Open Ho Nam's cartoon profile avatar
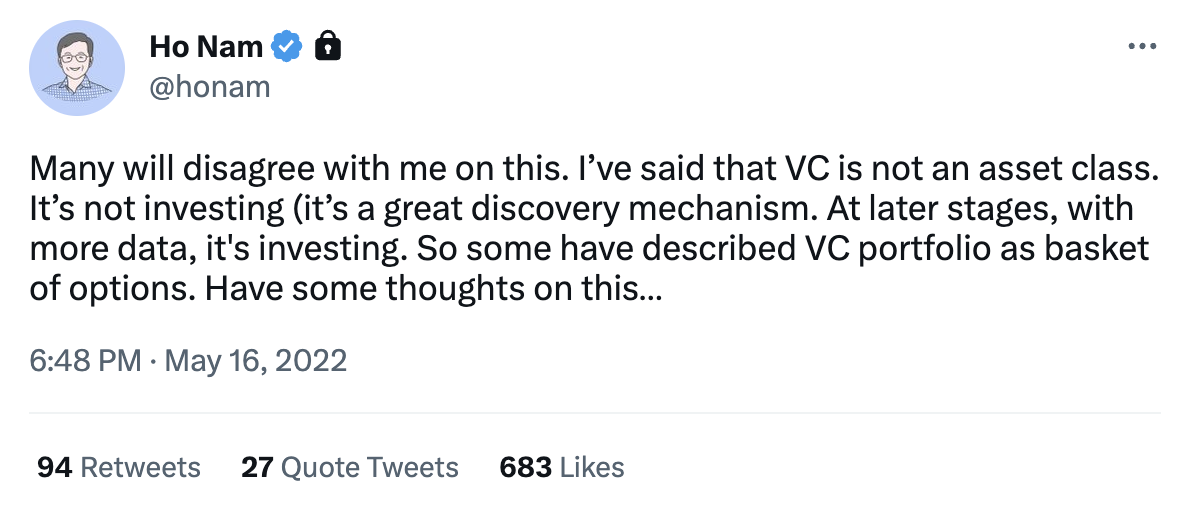Viewport: 1188px width, 512px height. [x=77, y=66]
